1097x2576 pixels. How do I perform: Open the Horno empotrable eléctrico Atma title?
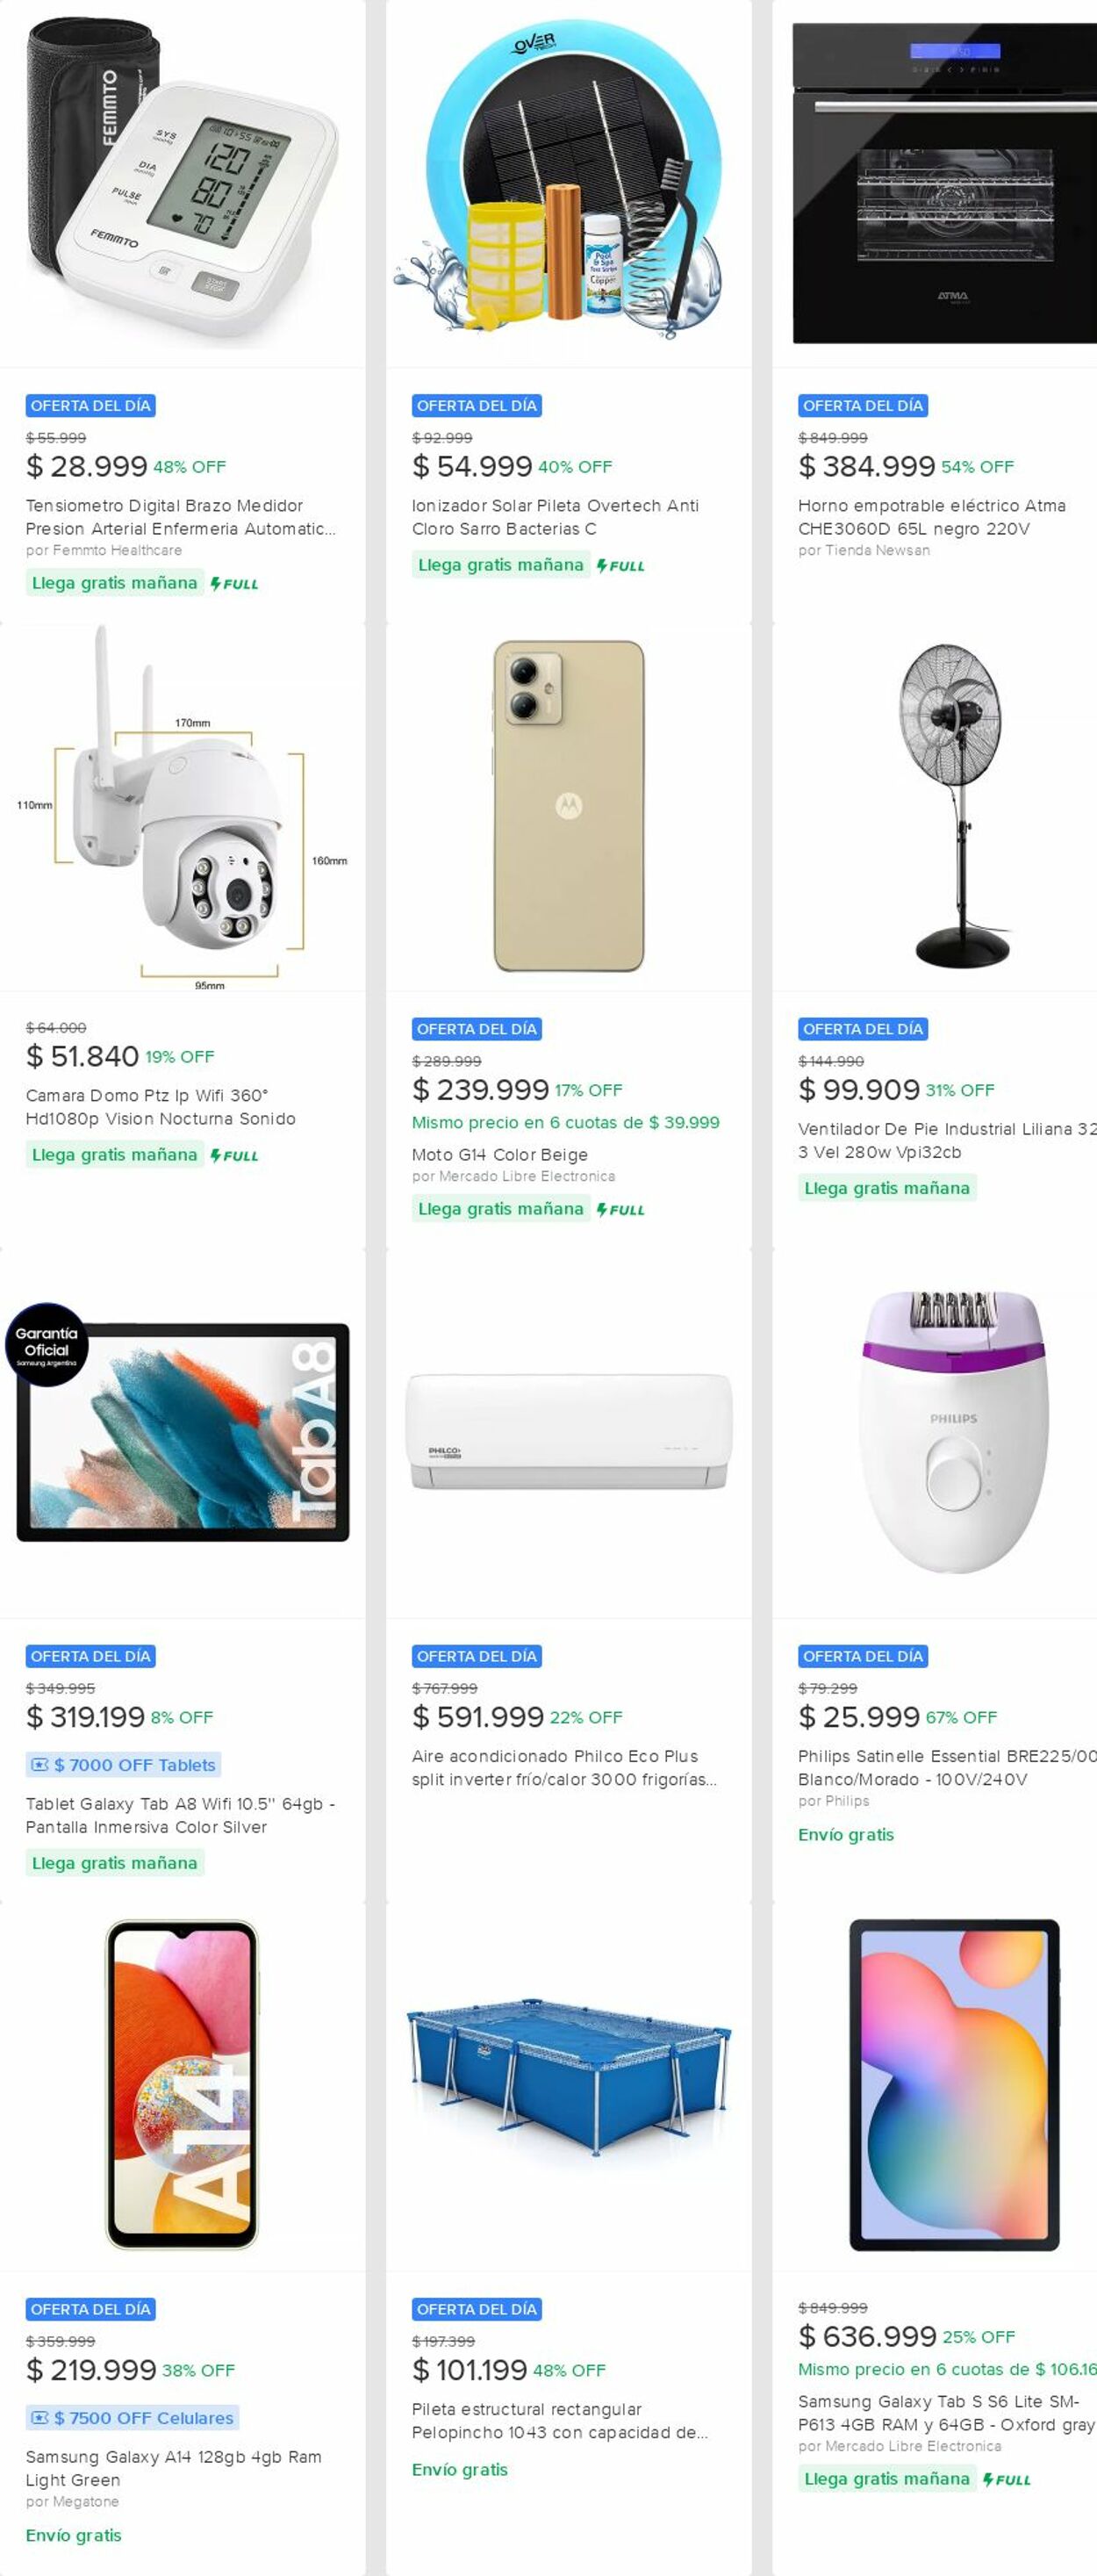click(932, 517)
